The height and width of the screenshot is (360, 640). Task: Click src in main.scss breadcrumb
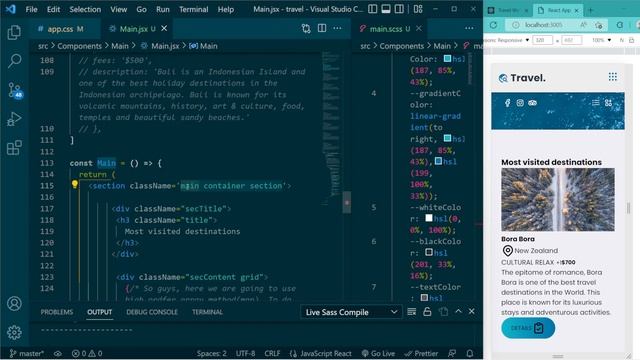(x=365, y=46)
